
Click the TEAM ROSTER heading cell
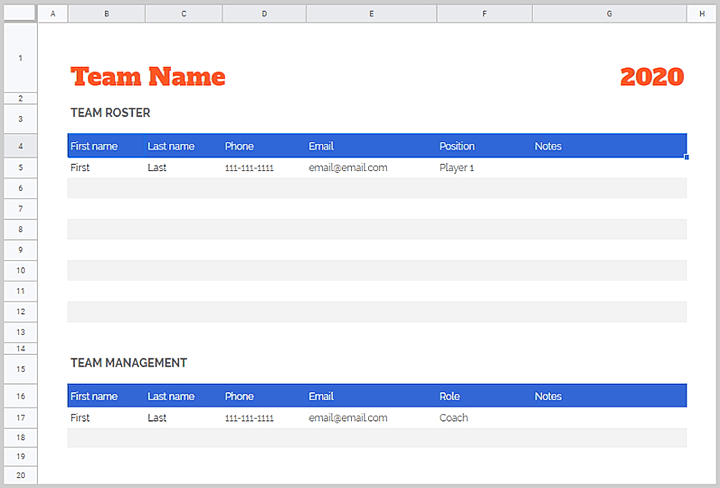point(111,113)
